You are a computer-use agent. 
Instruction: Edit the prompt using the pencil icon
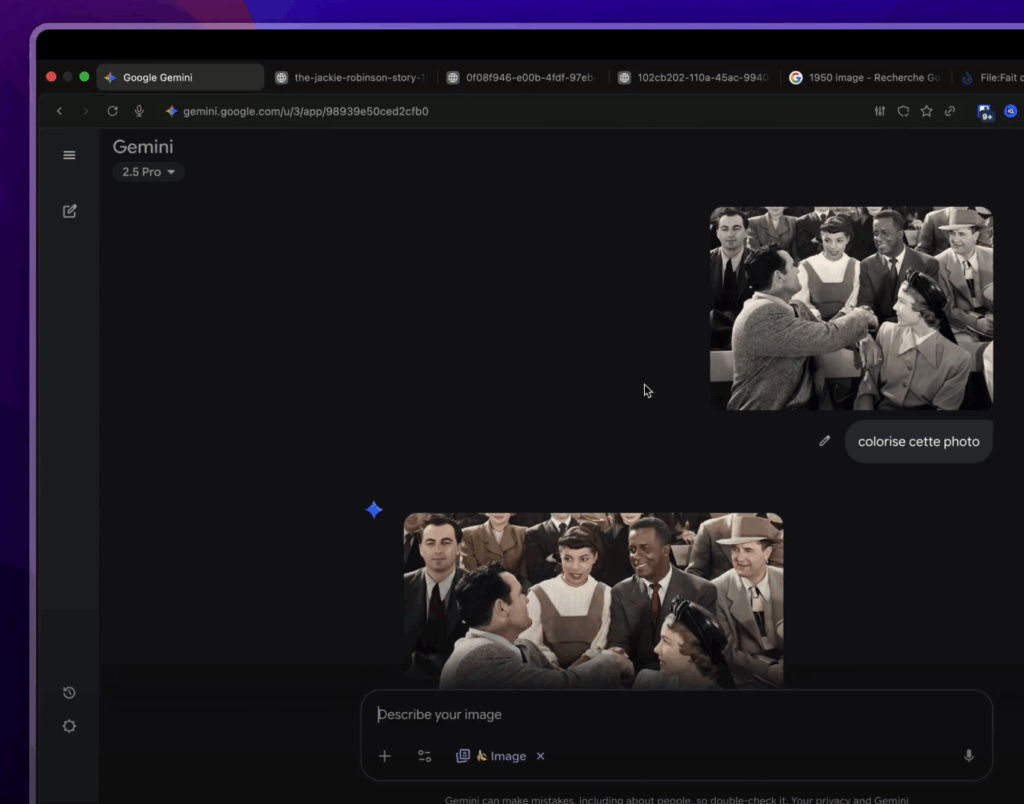click(824, 441)
